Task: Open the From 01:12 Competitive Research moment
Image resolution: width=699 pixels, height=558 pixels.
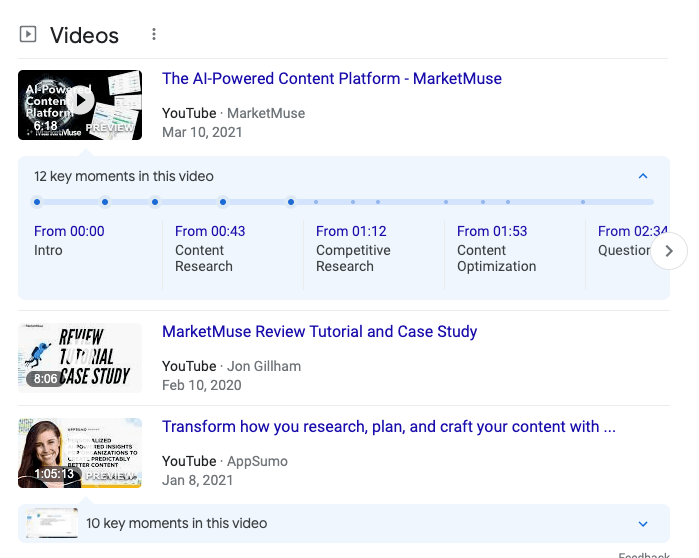Action: tap(353, 248)
